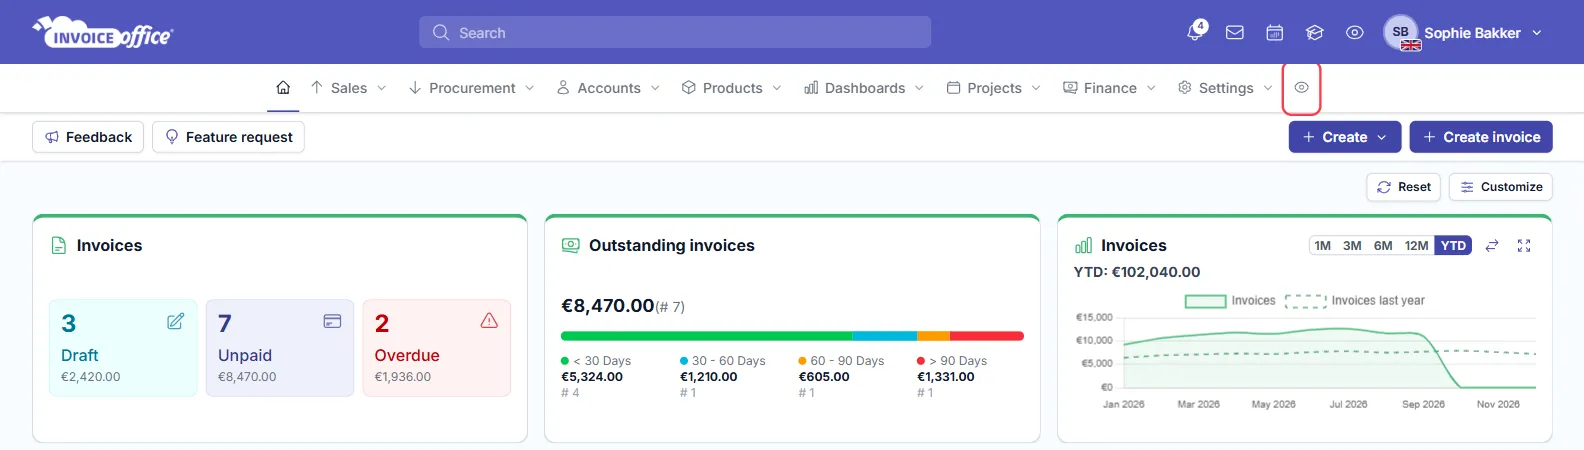1584x450 pixels.
Task: Select the 3M chart range
Action: tap(1352, 246)
